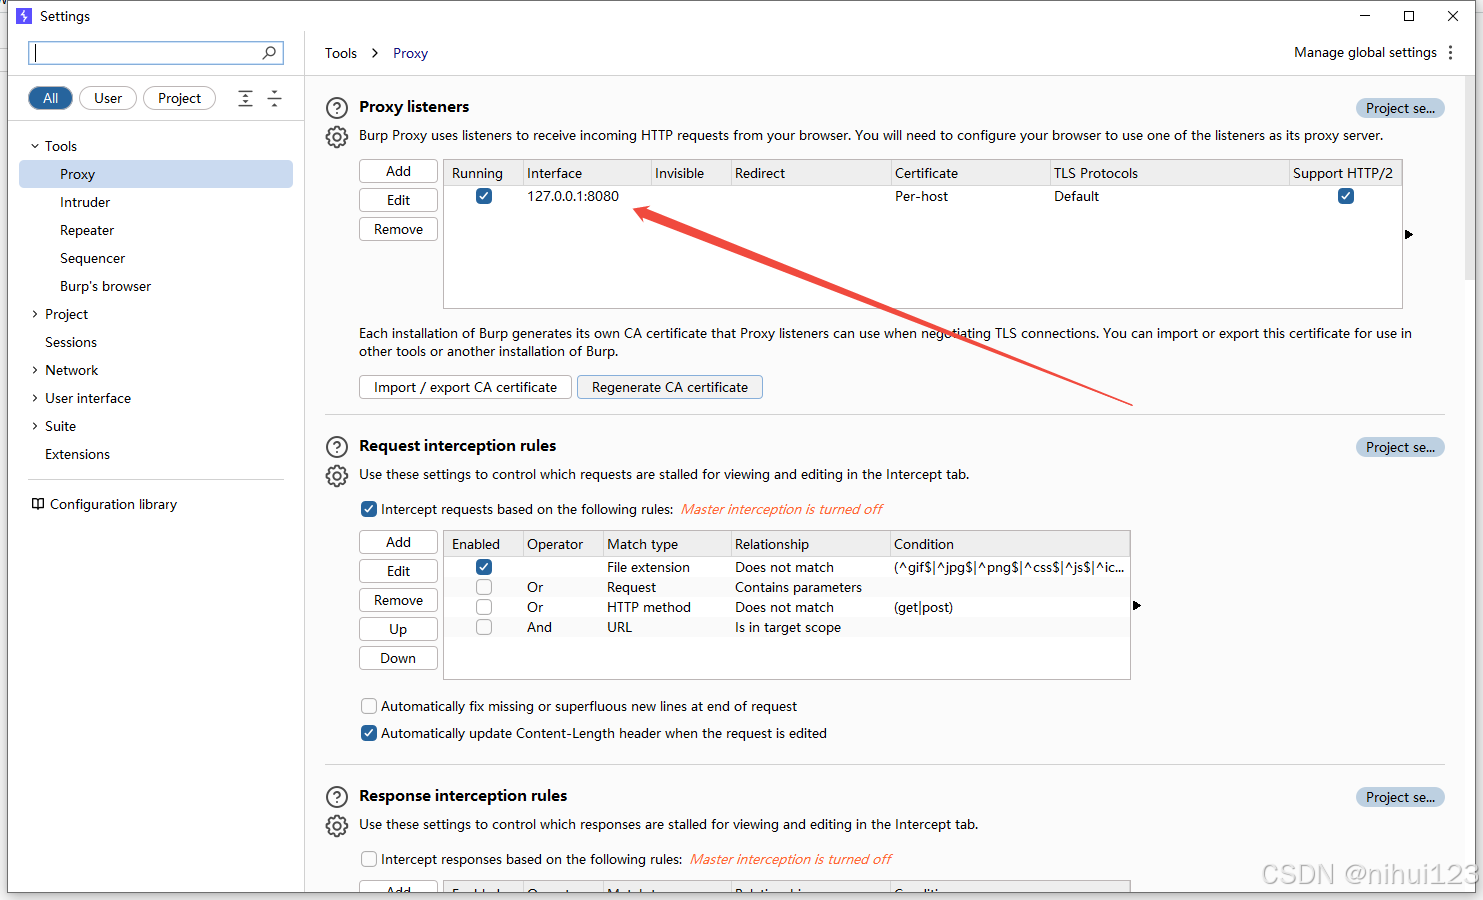Expand the Network tree node
Viewport: 1483px width, 900px height.
pos(35,370)
